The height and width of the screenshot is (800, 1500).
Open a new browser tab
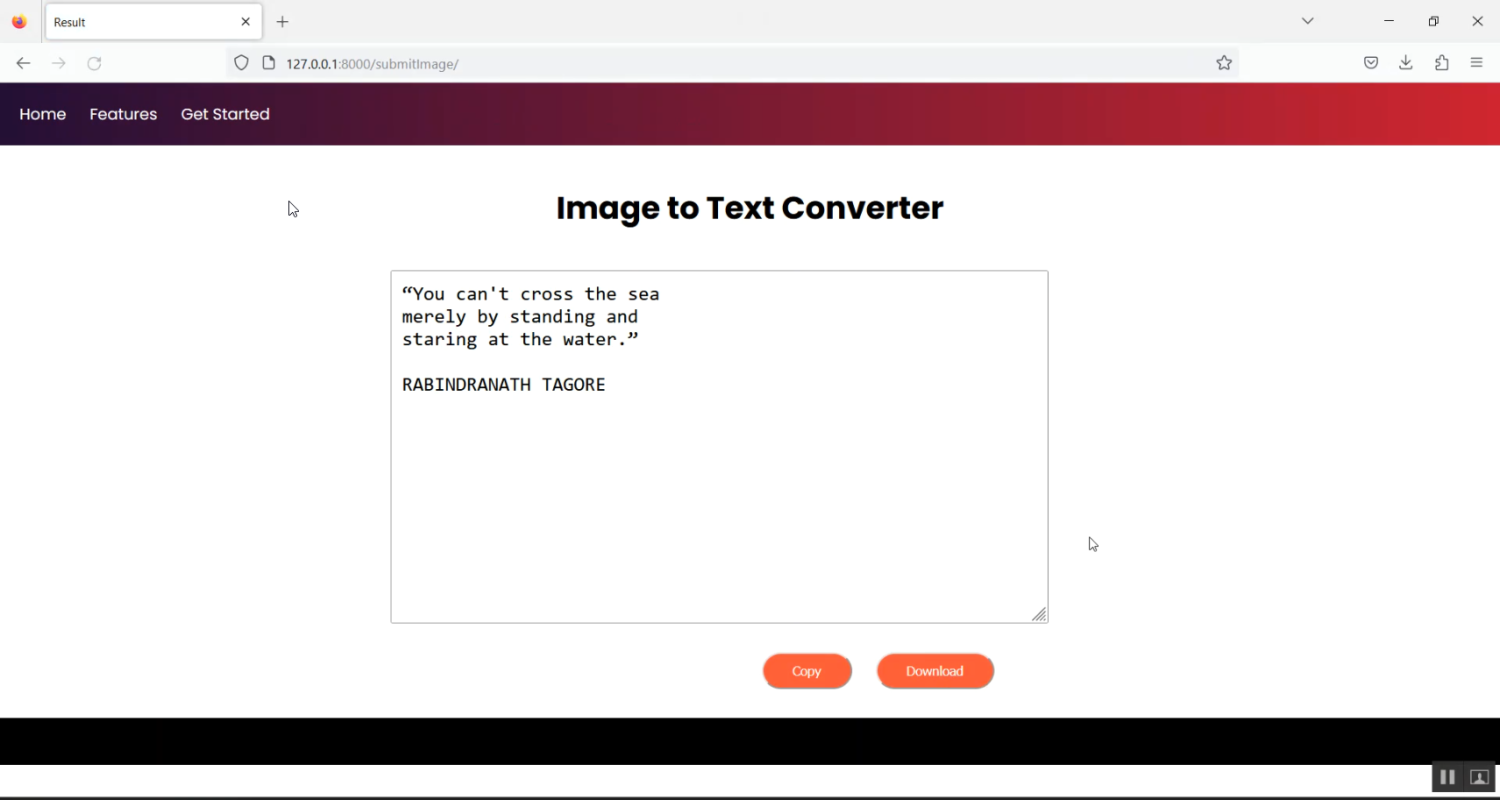coord(283,21)
